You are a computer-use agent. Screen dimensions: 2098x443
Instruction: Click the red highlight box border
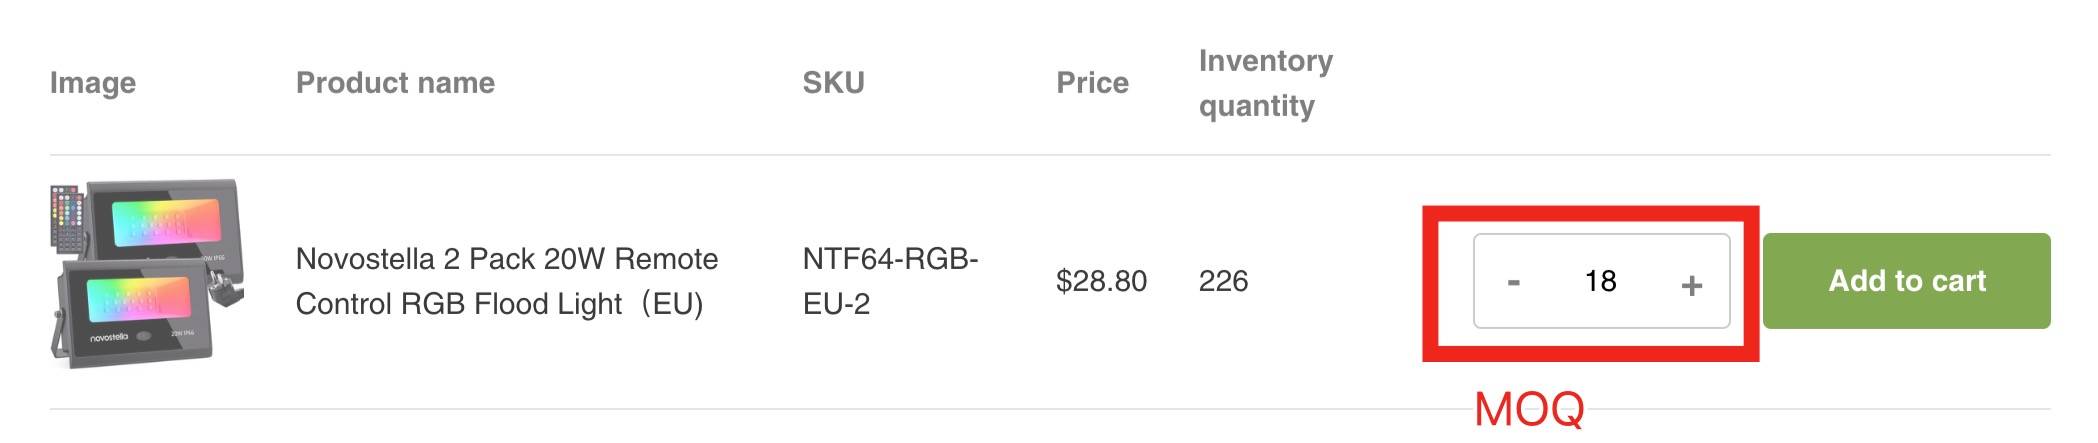[1590, 212]
